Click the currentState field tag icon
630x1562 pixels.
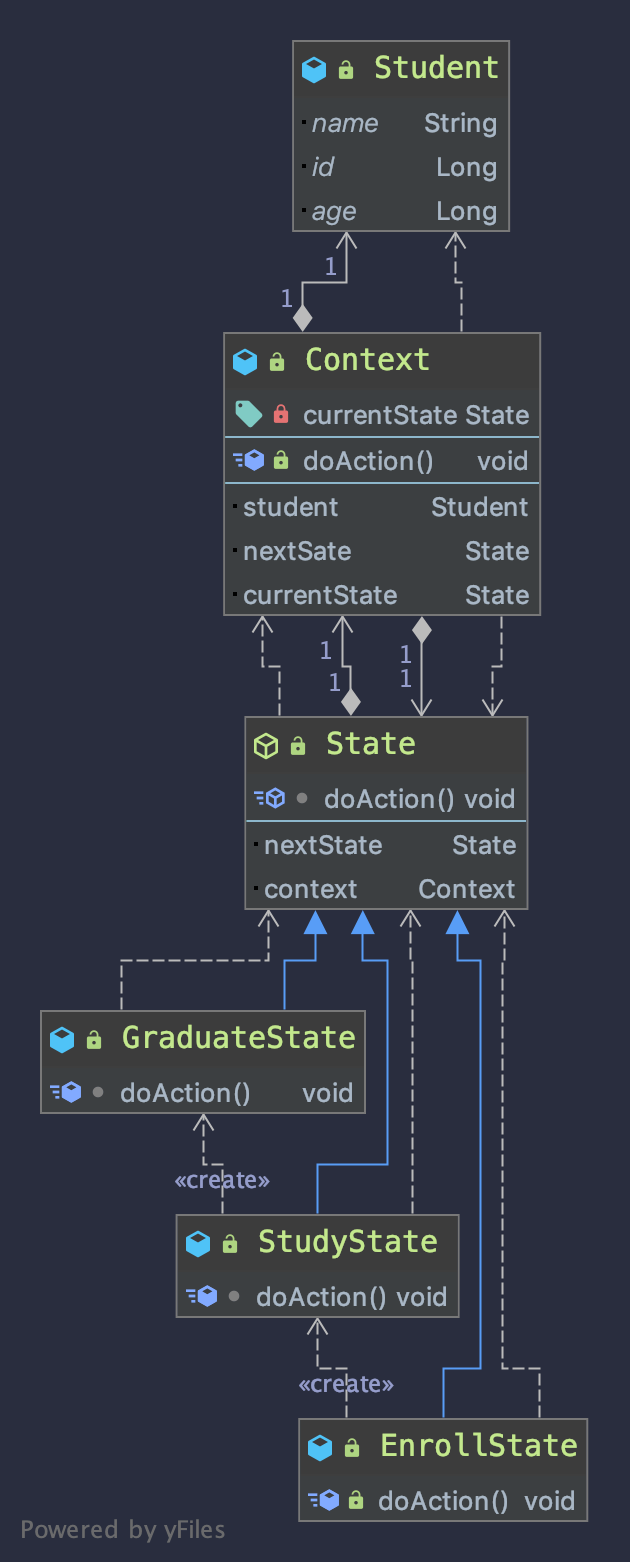(246, 414)
